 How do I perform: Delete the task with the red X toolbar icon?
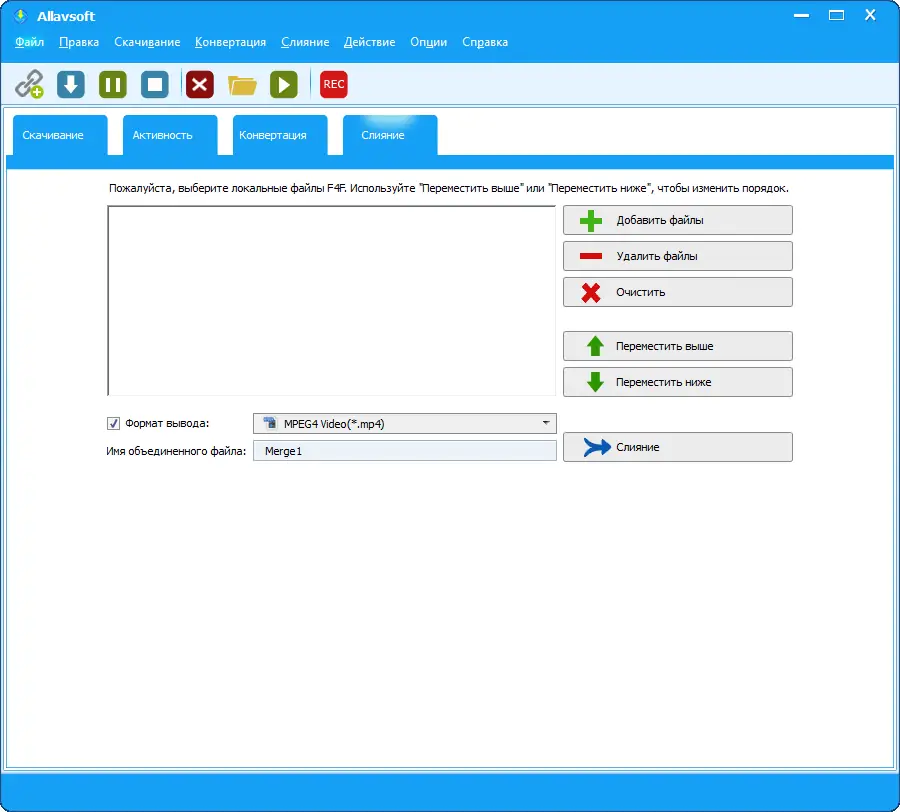pyautogui.click(x=200, y=84)
